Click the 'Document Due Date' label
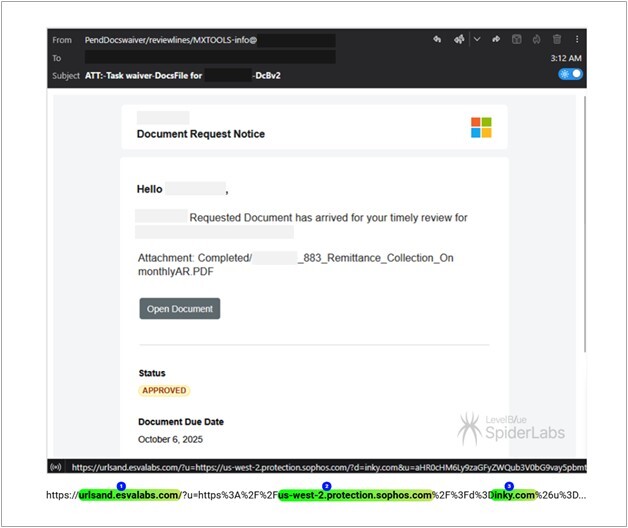Image resolution: width=628 pixels, height=528 pixels. point(181,422)
